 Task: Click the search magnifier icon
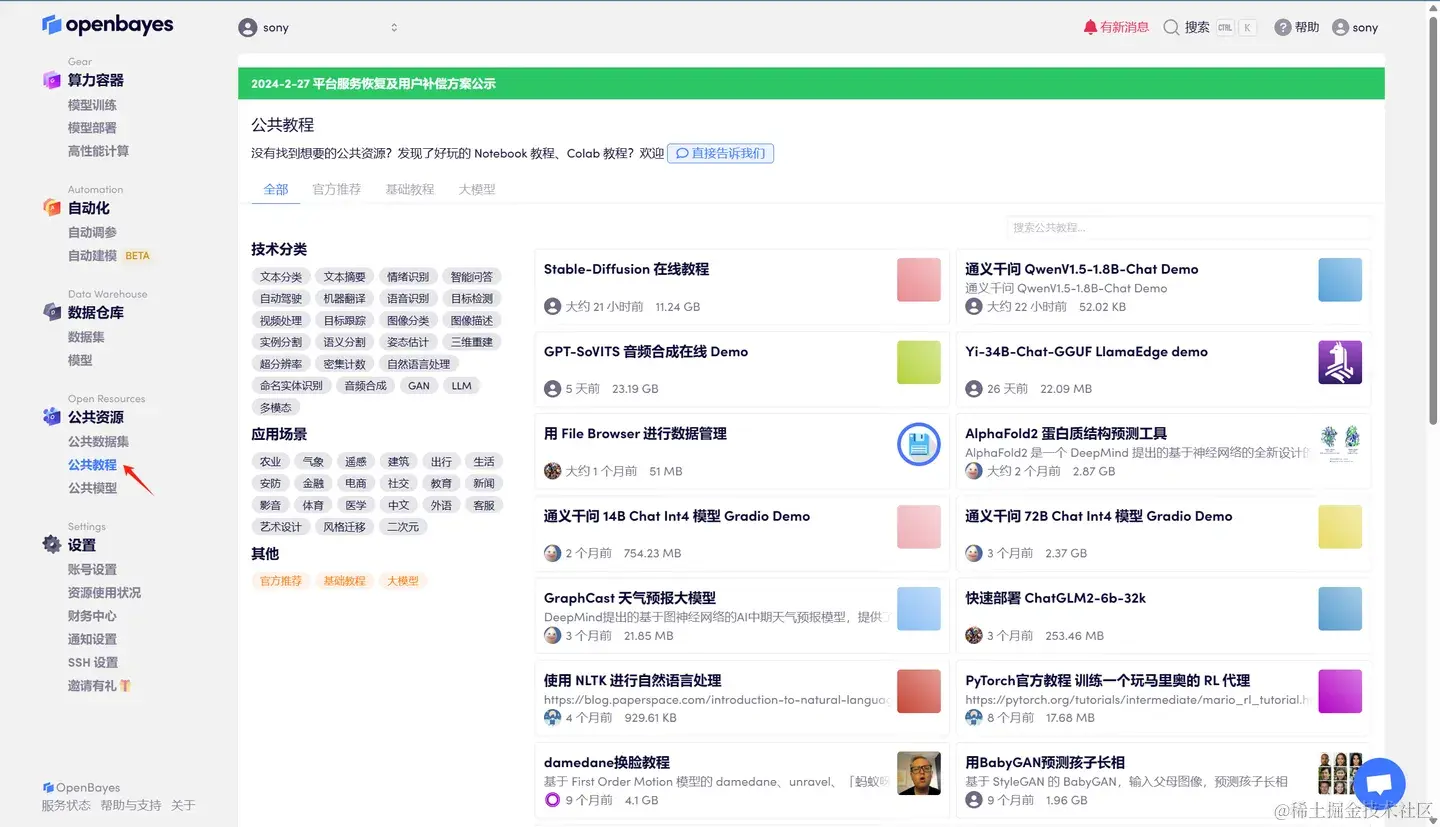tap(1171, 28)
